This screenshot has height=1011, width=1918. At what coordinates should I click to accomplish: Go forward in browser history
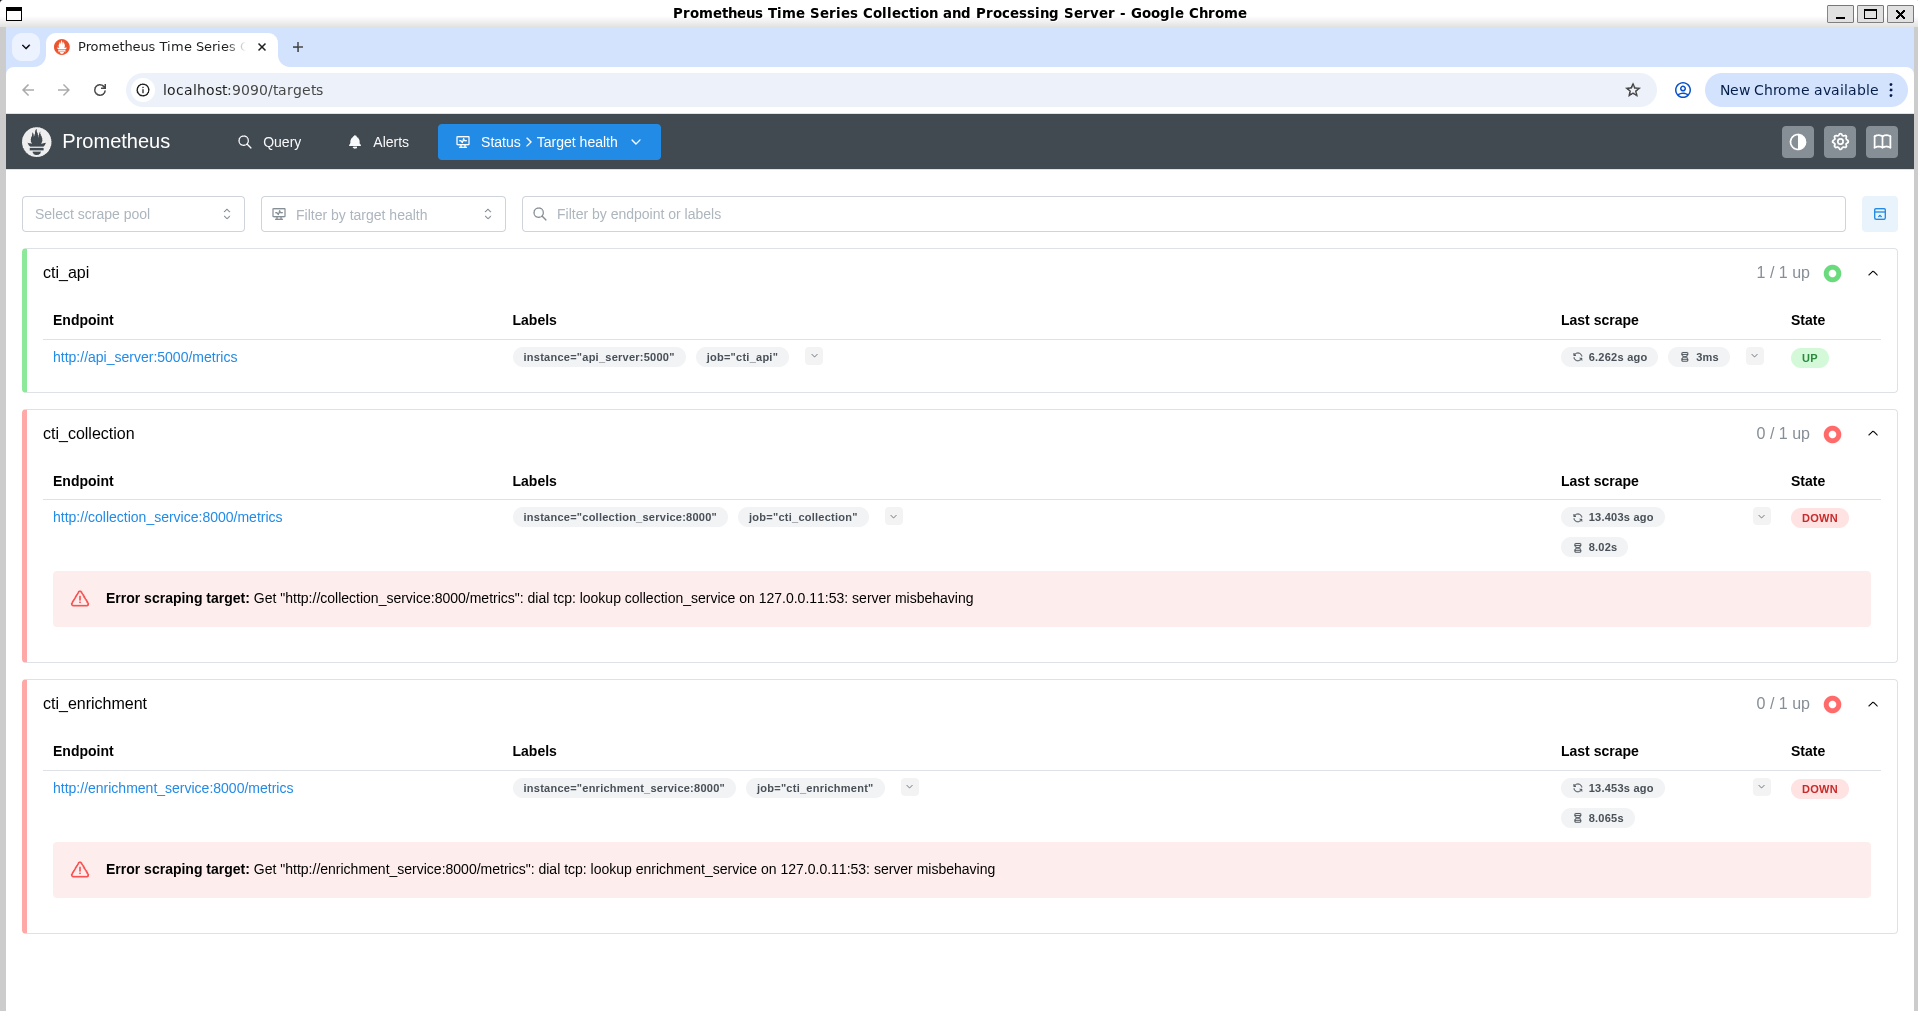[64, 90]
